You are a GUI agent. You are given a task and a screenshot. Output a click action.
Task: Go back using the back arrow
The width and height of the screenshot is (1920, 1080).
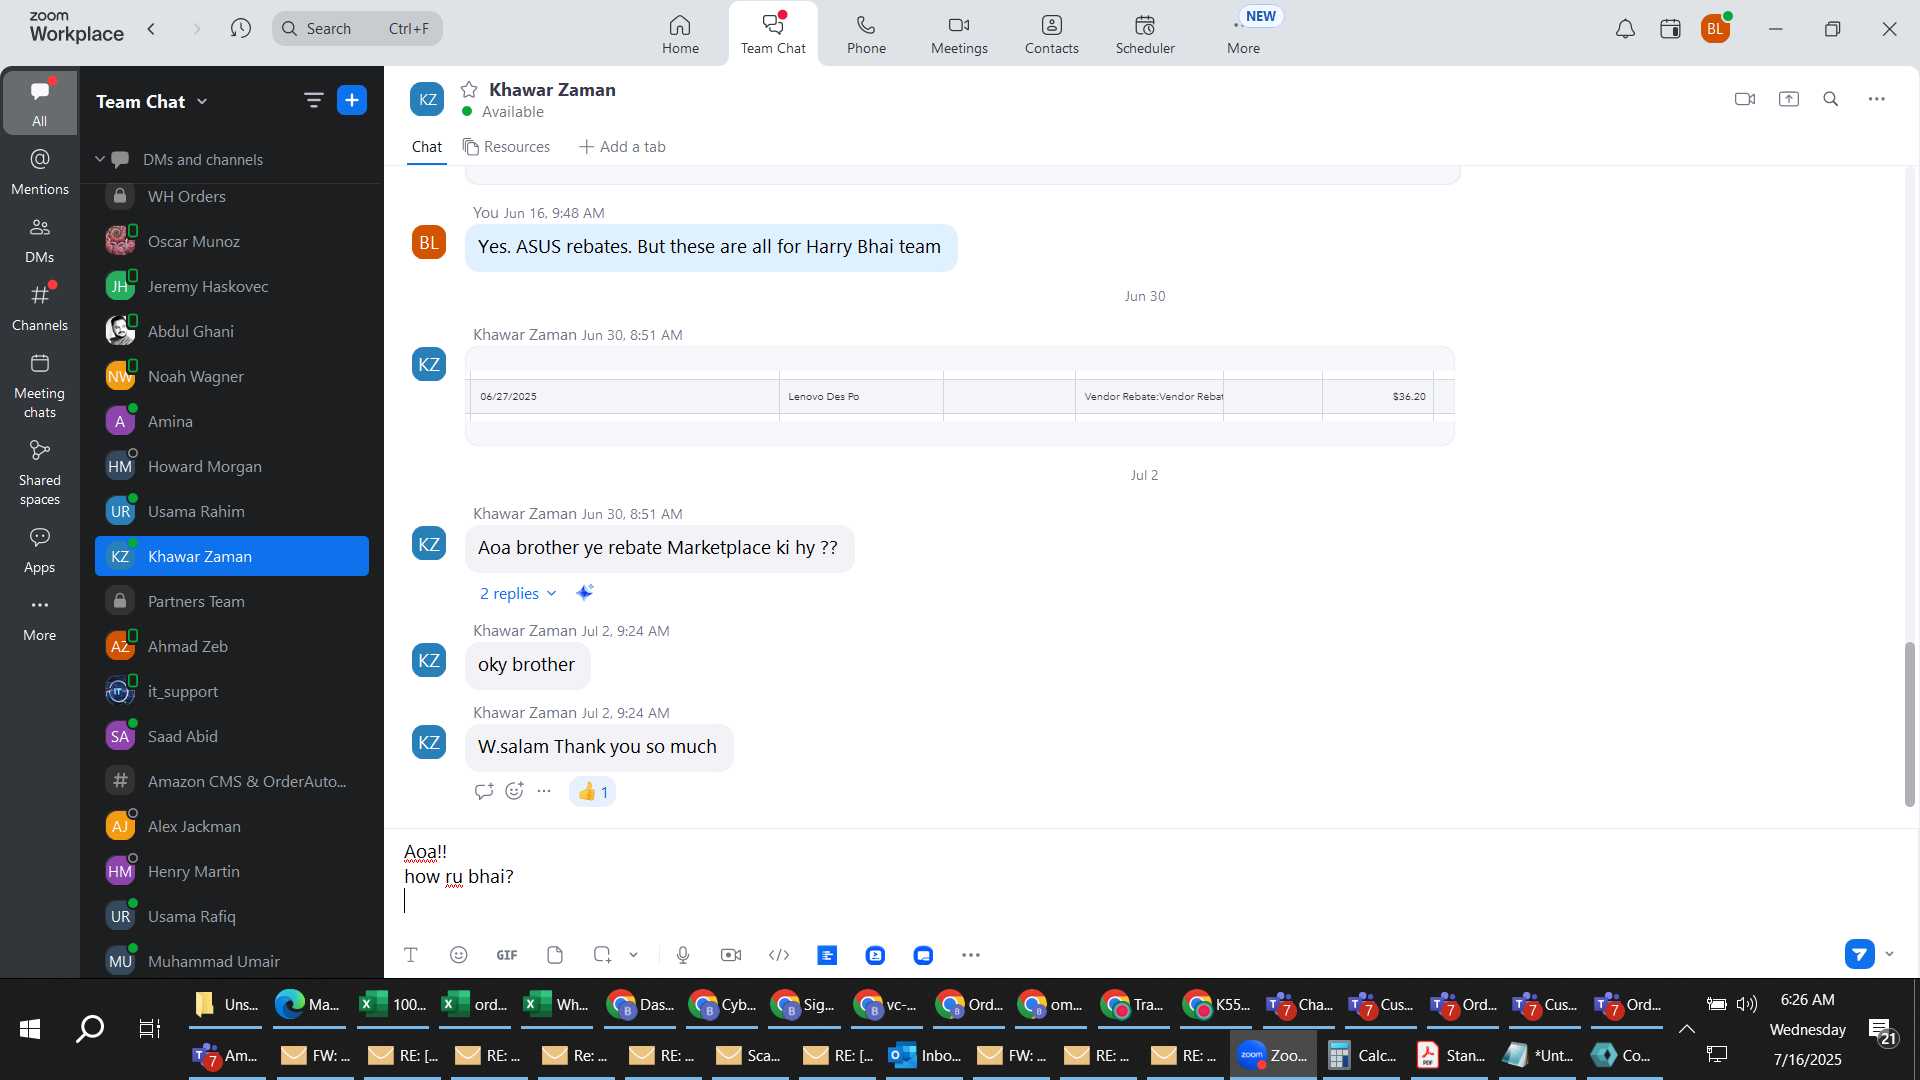pos(151,28)
